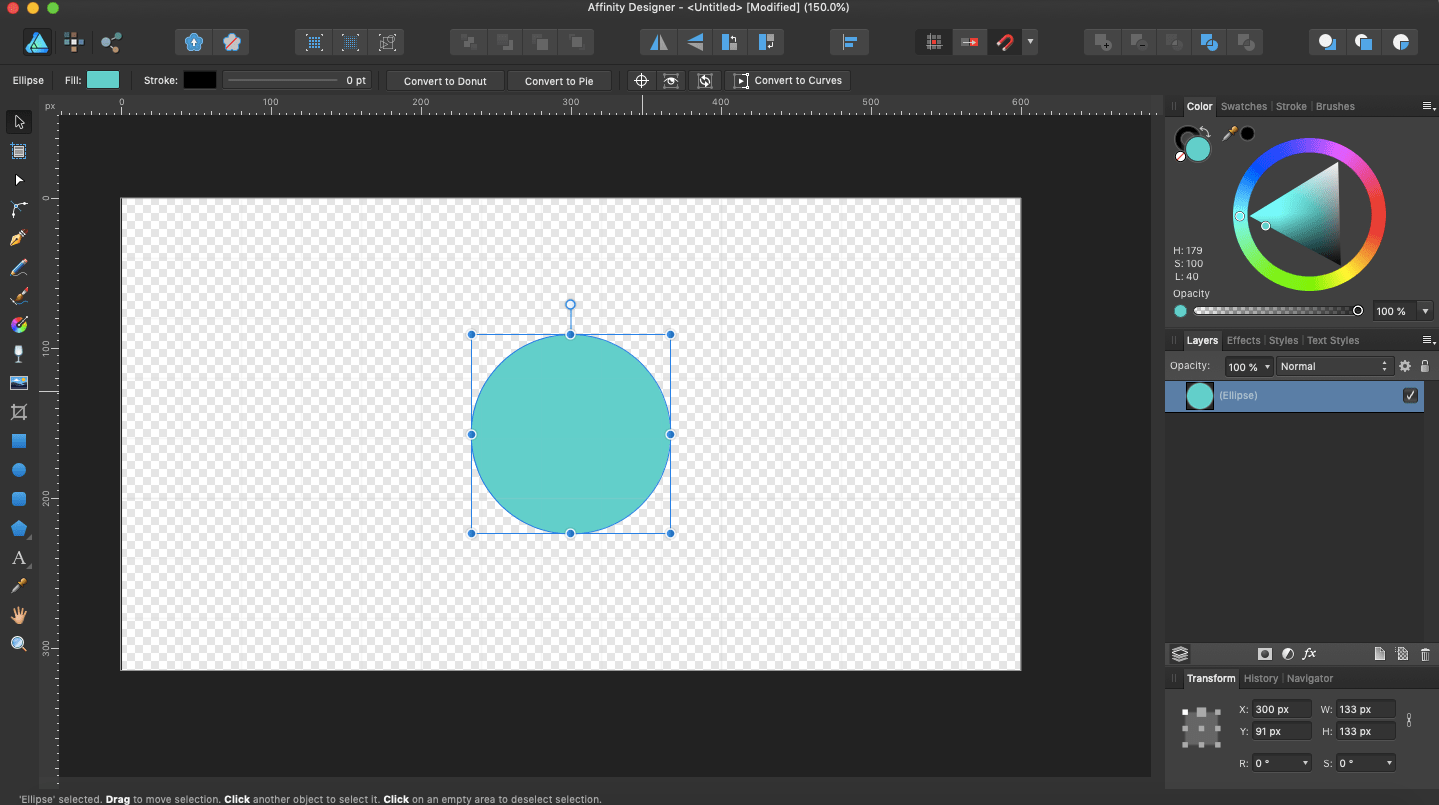Open the Alignment options icon
The height and width of the screenshot is (805, 1439).
pos(849,42)
